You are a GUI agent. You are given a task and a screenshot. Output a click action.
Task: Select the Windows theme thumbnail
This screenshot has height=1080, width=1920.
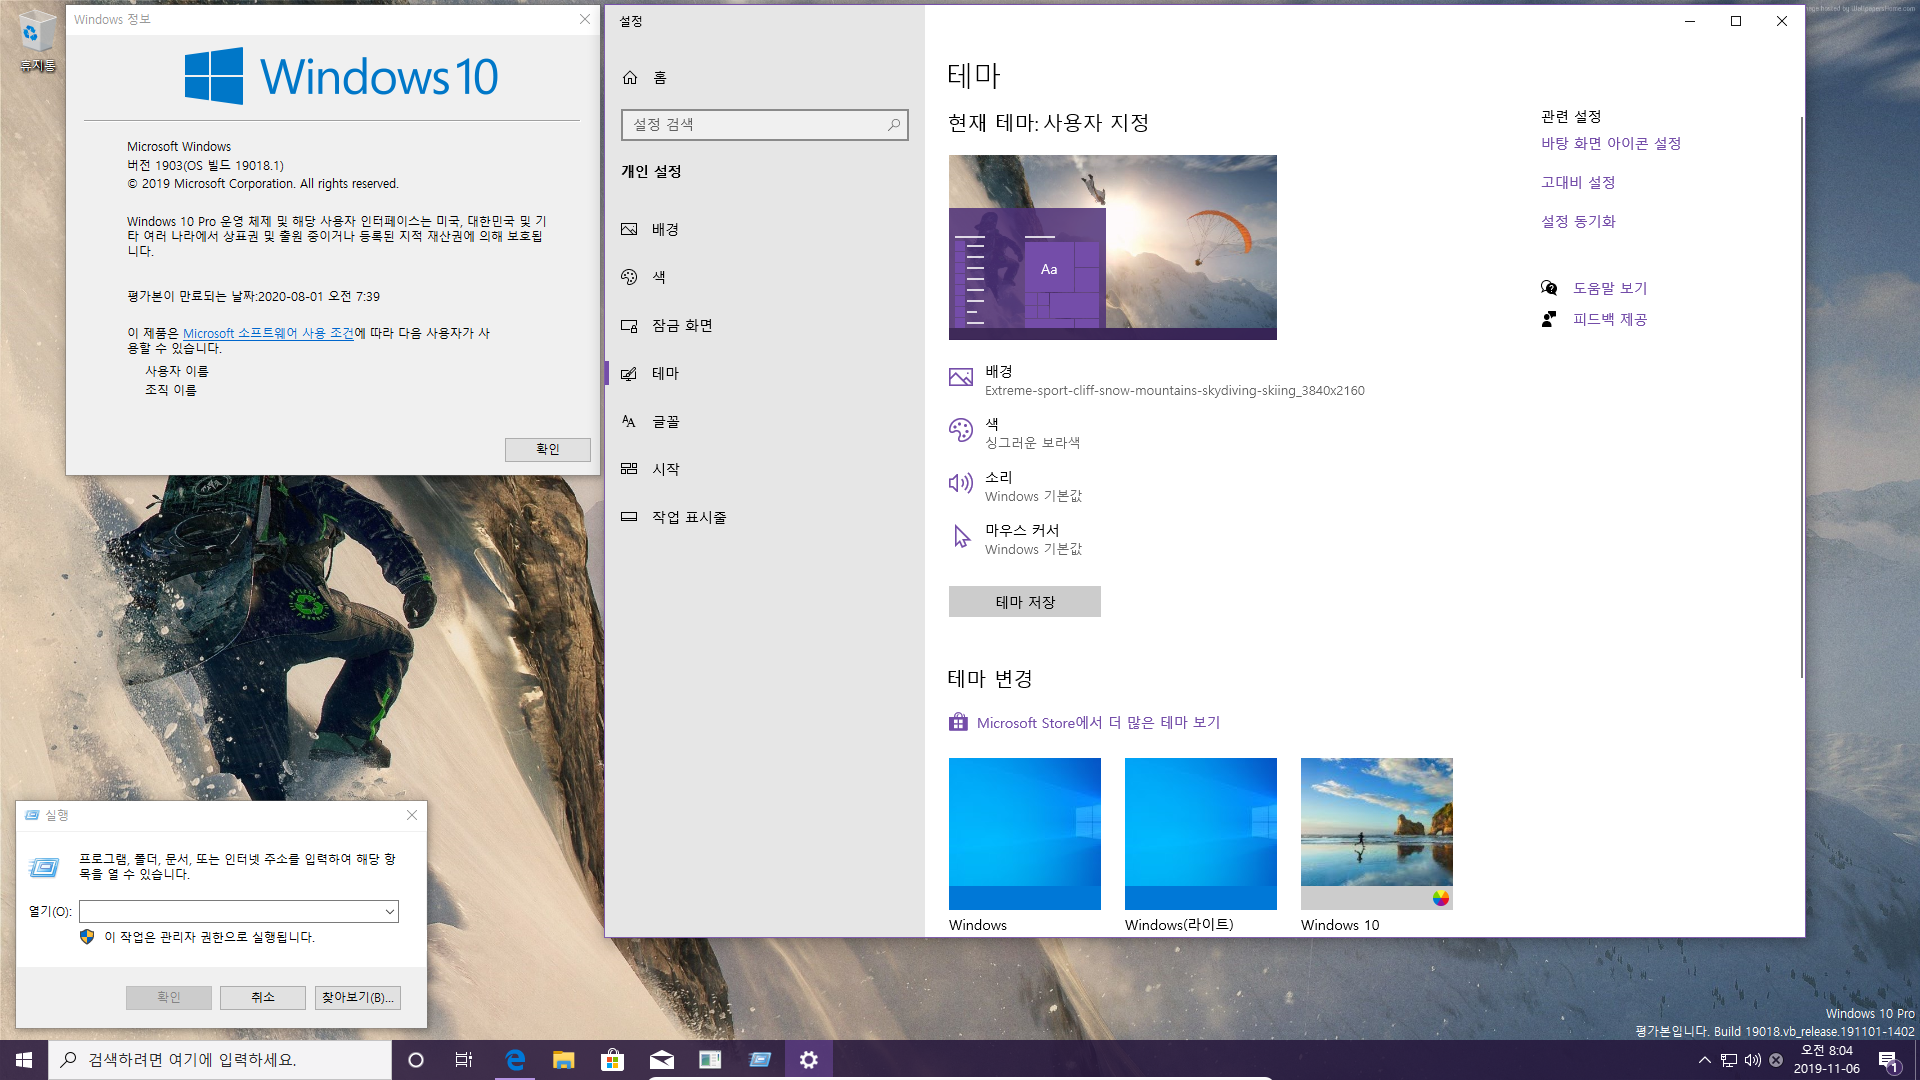[x=1024, y=834]
